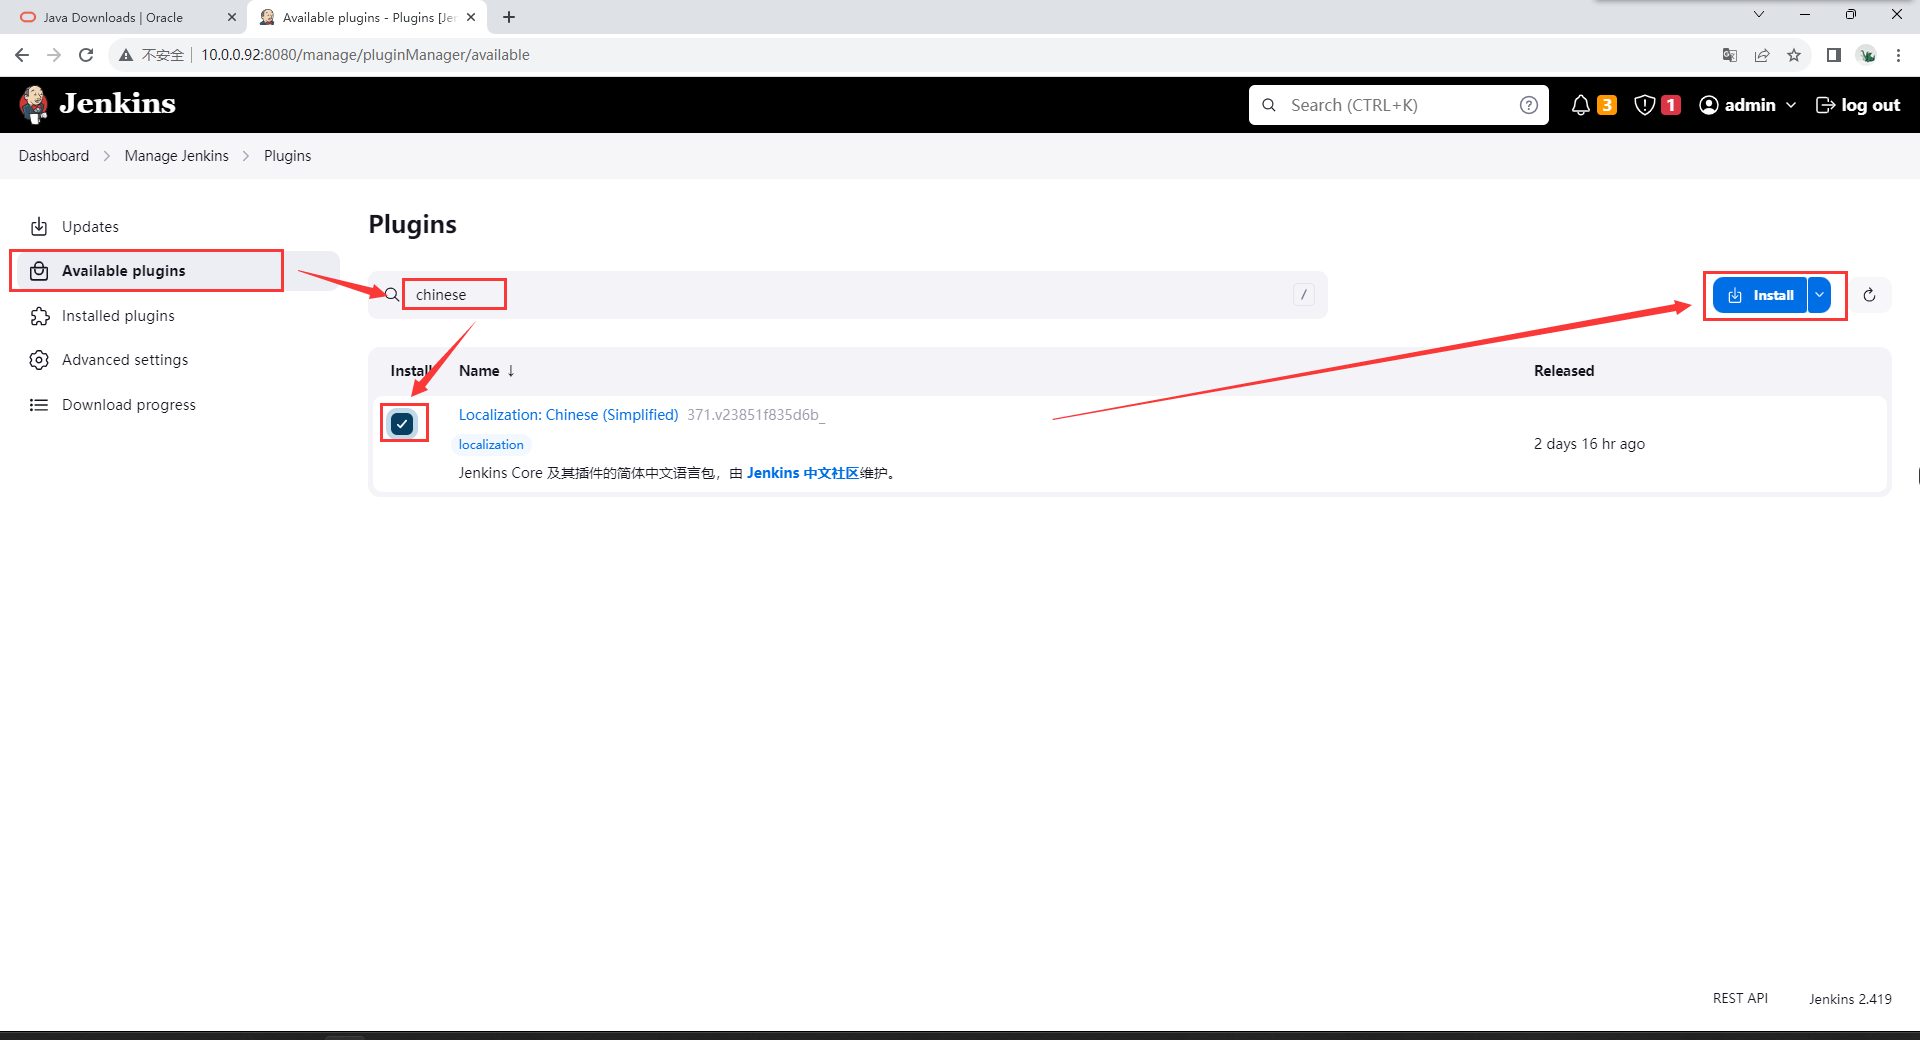Click the Jenkins Search (CTRL+K) box
Screen dimensions: 1920x1040
pyautogui.click(x=1398, y=105)
